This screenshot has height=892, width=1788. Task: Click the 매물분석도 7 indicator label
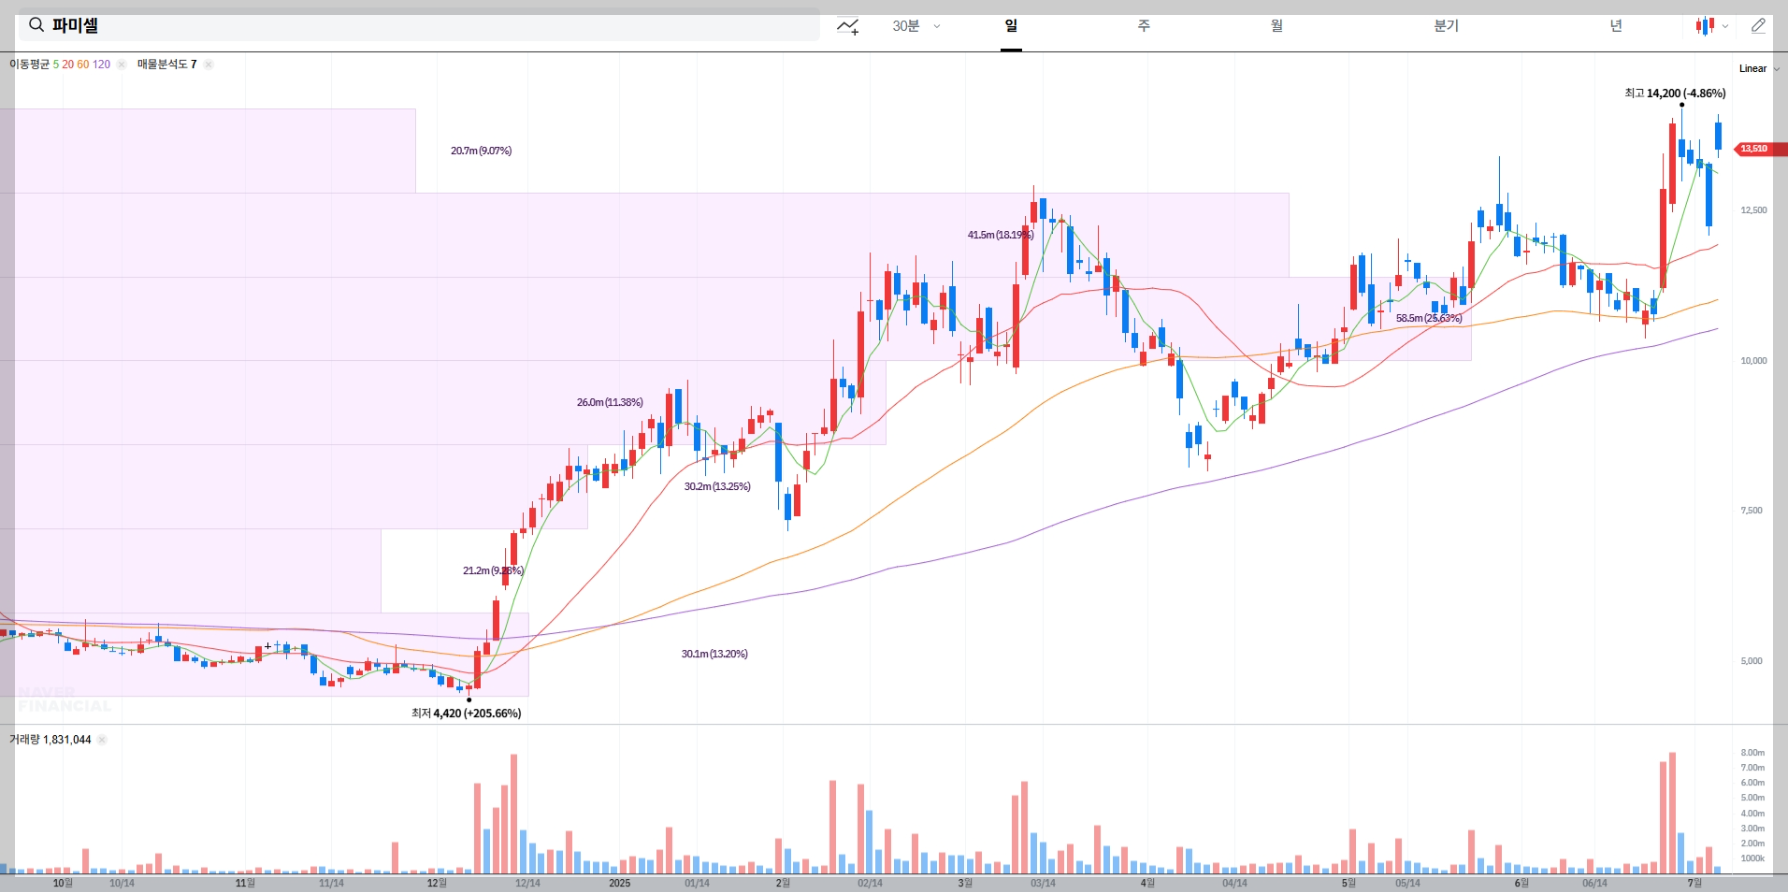[167, 64]
